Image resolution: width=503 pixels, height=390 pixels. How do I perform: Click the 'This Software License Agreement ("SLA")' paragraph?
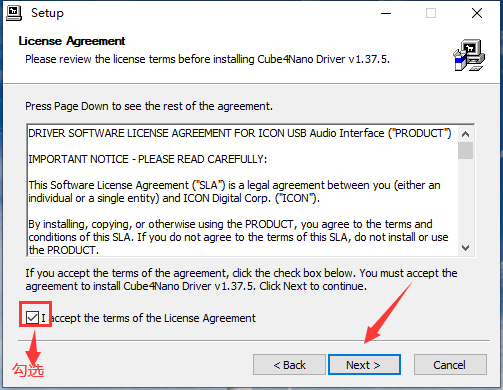[x=234, y=191]
